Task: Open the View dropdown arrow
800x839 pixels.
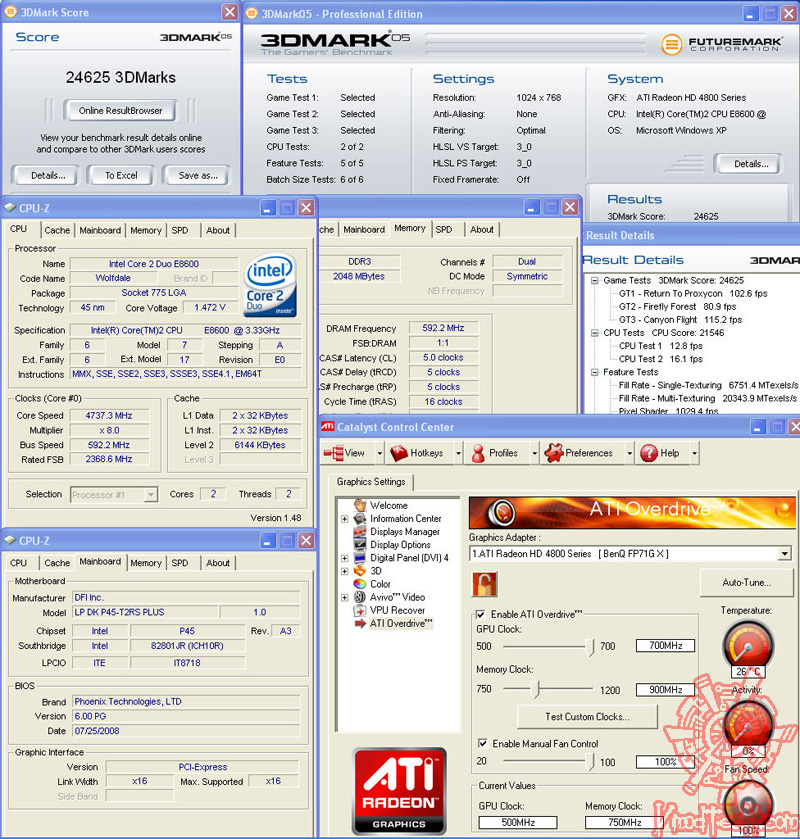Action: pos(379,453)
